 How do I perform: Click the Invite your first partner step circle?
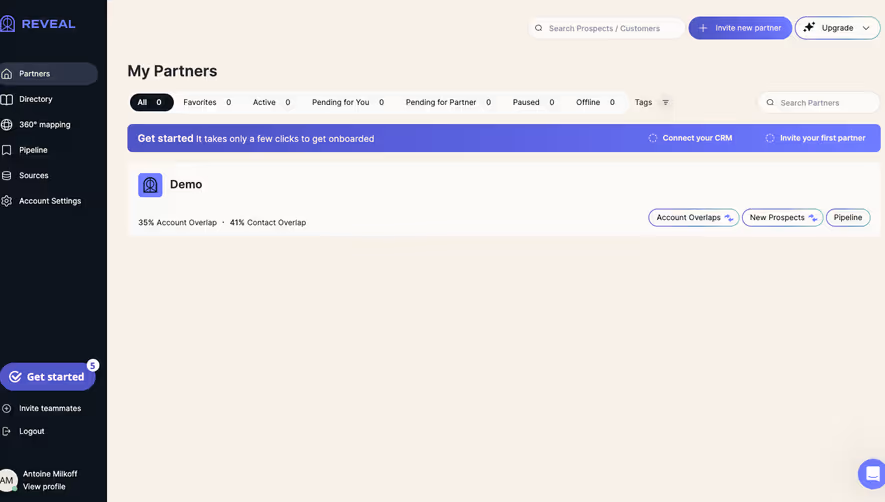(x=770, y=138)
